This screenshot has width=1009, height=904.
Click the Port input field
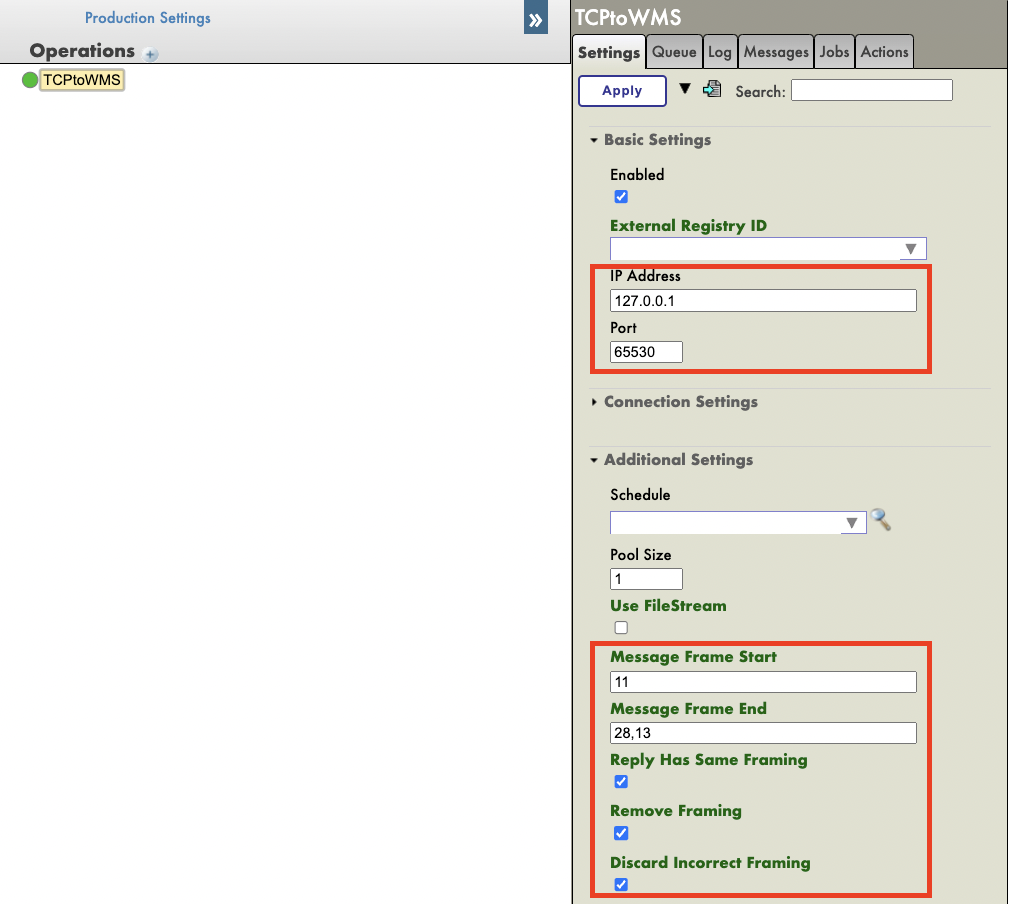click(x=646, y=352)
